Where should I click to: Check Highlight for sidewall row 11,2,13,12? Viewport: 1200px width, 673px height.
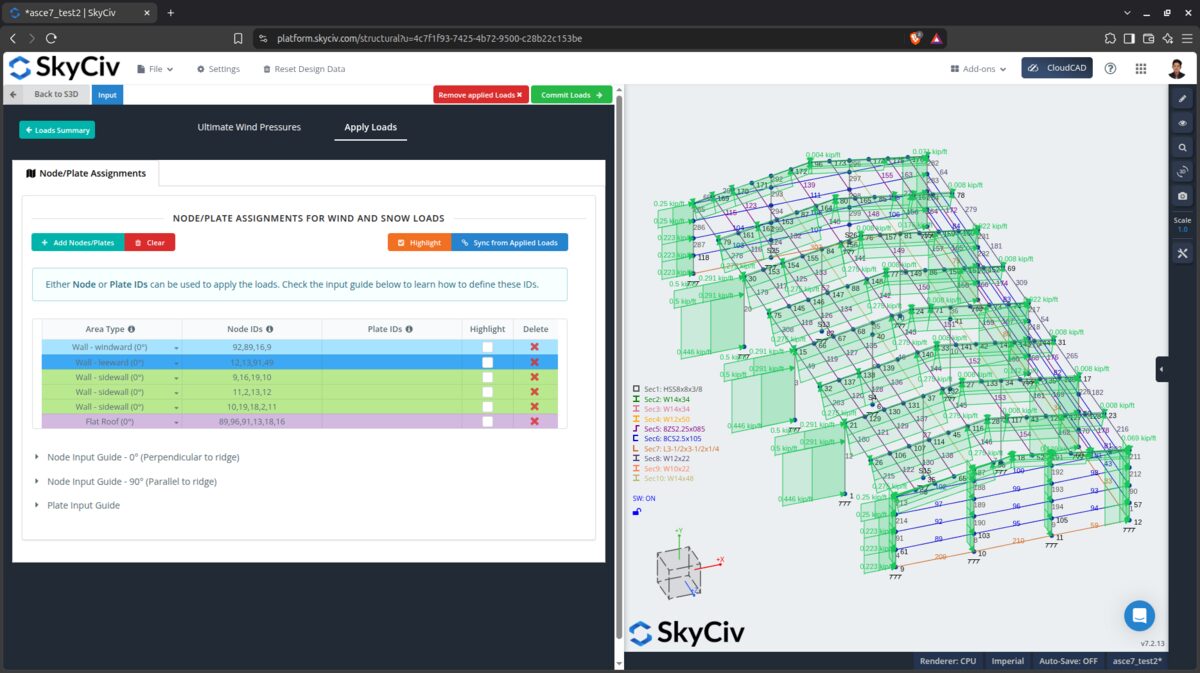[x=487, y=392]
